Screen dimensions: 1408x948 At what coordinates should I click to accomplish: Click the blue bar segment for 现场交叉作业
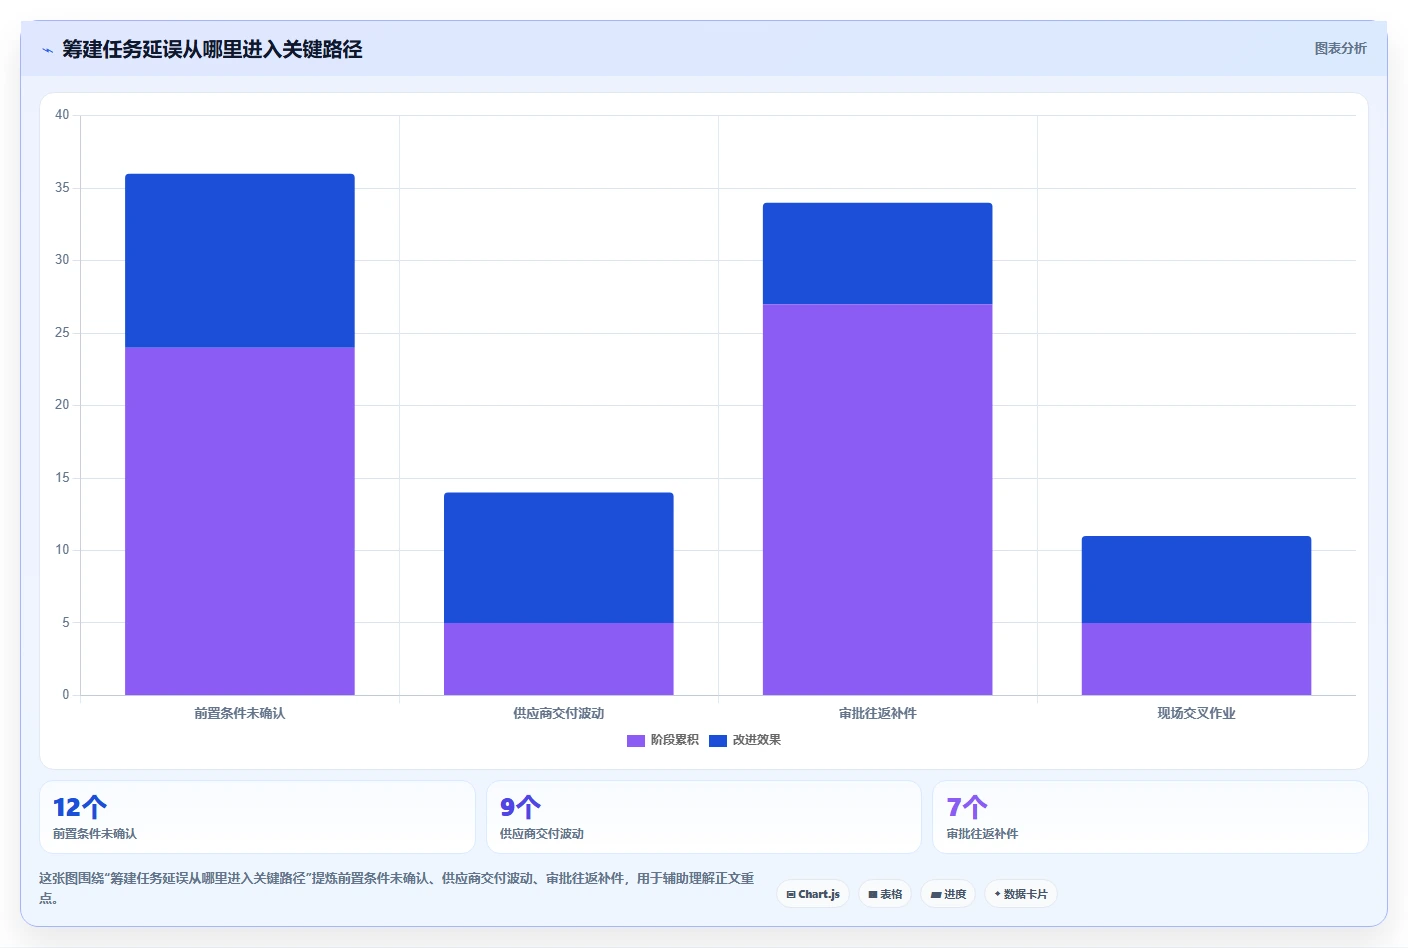tap(1197, 579)
